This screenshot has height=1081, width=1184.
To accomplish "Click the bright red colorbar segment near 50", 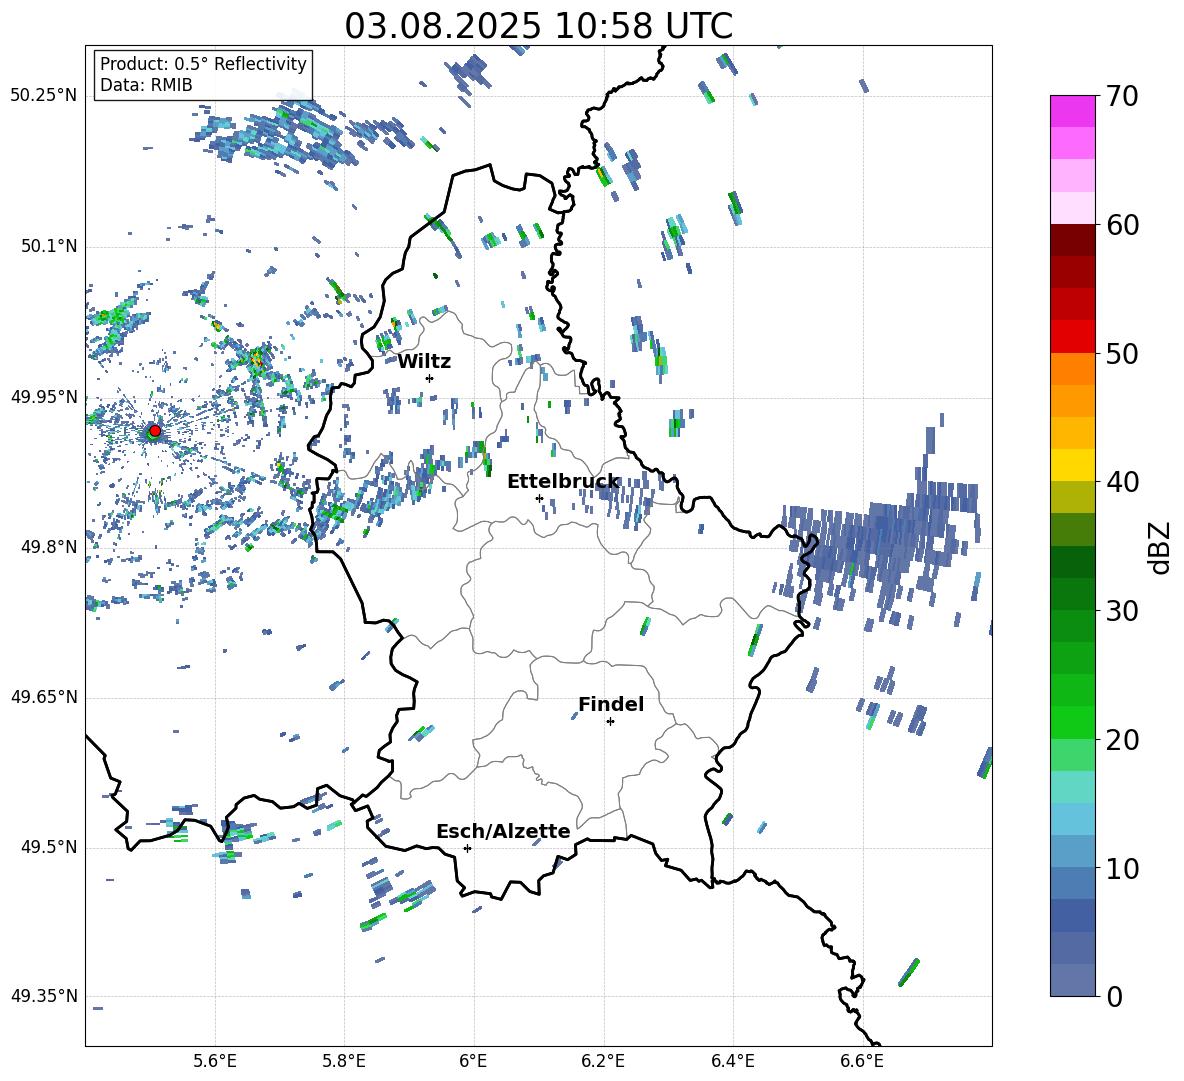I will click(x=1073, y=337).
